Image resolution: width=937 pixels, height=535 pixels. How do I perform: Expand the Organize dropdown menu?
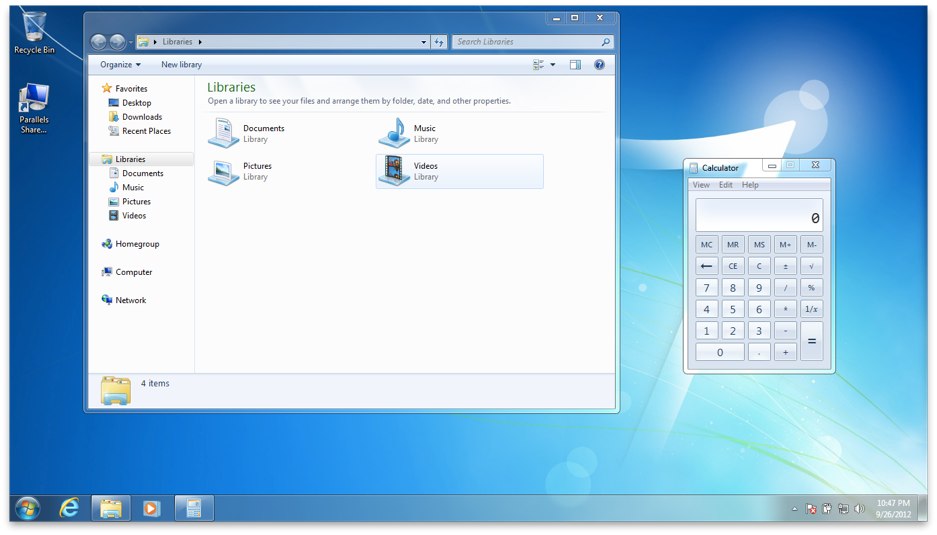tap(120, 65)
